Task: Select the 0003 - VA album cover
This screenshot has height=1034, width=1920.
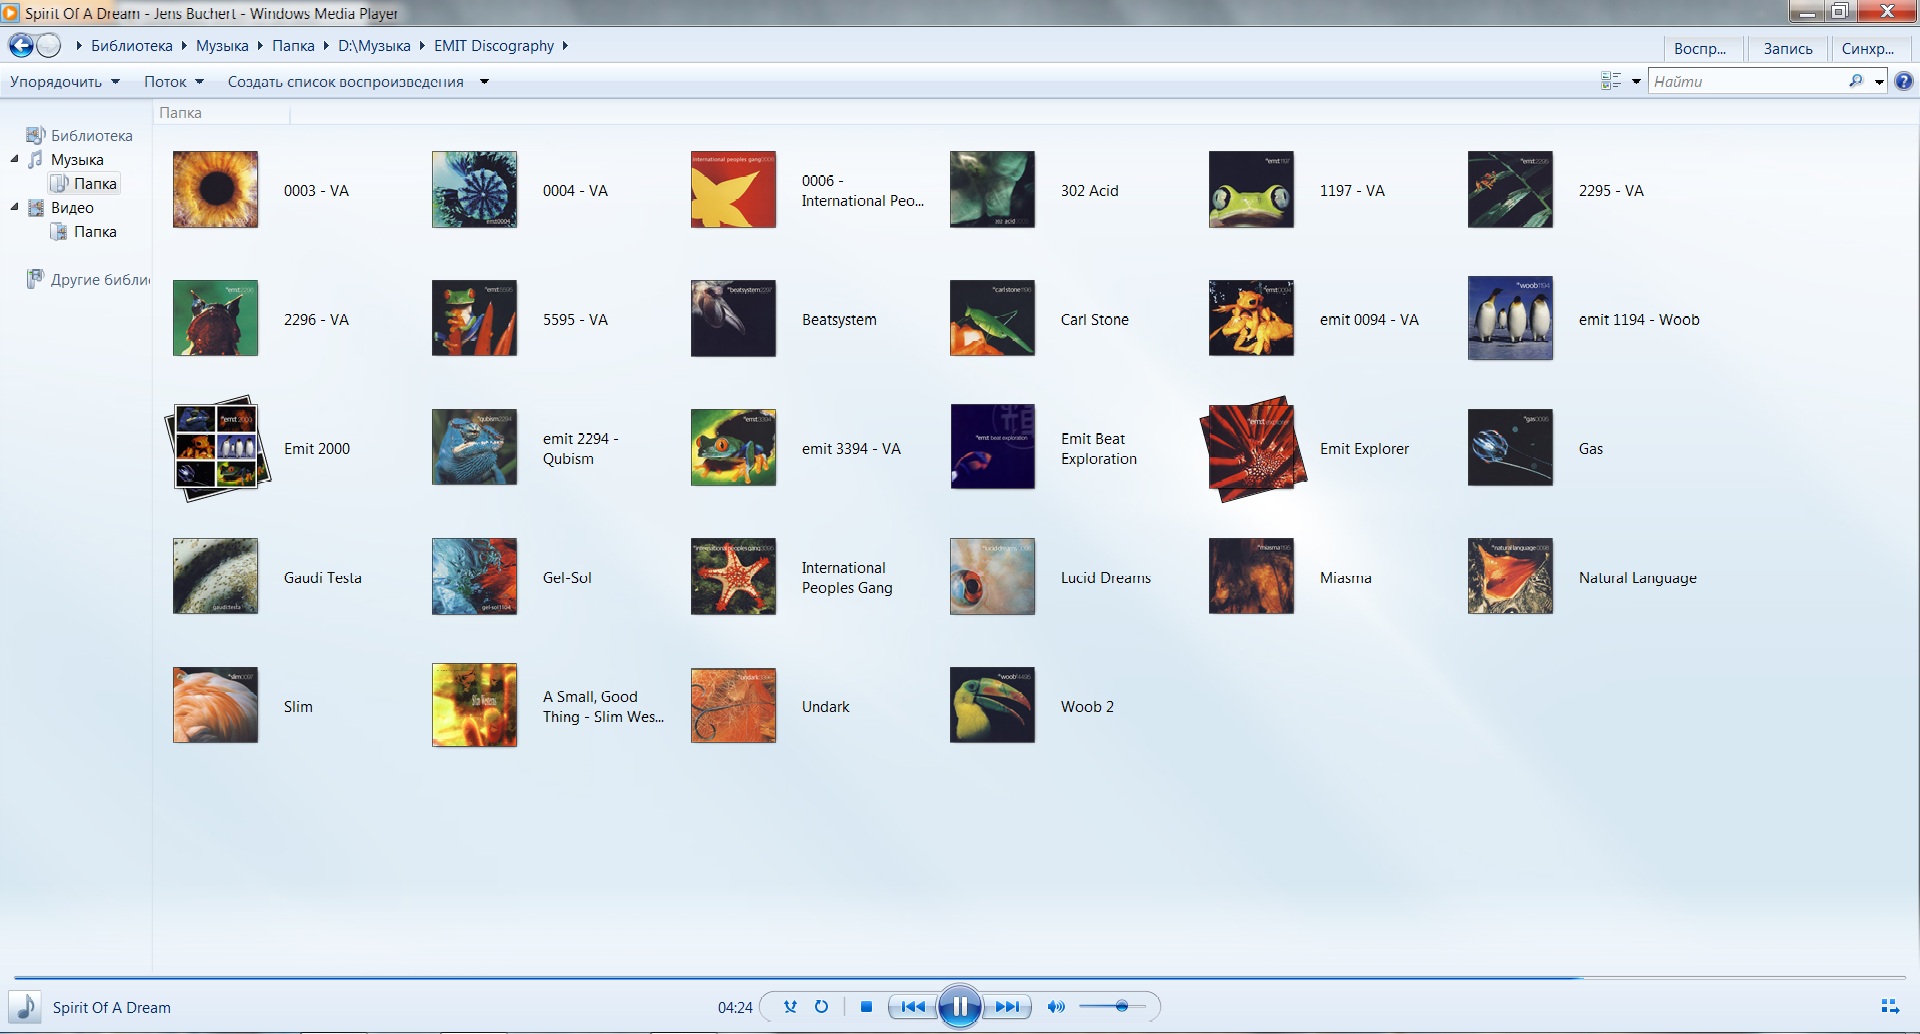Action: point(215,190)
